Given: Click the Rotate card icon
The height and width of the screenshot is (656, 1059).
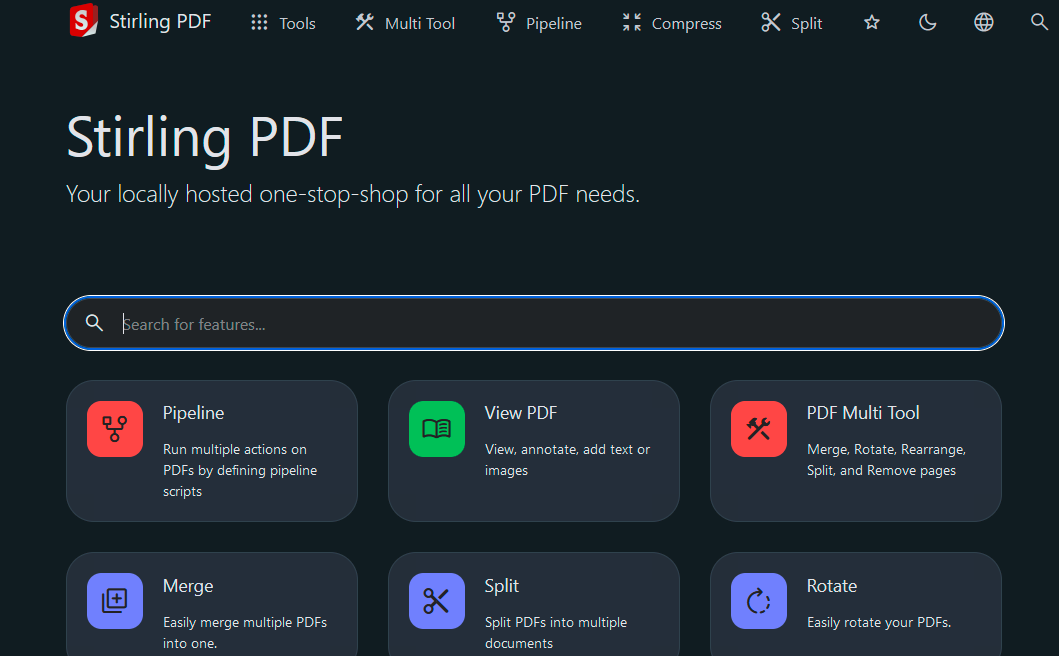Looking at the screenshot, I should 759,601.
